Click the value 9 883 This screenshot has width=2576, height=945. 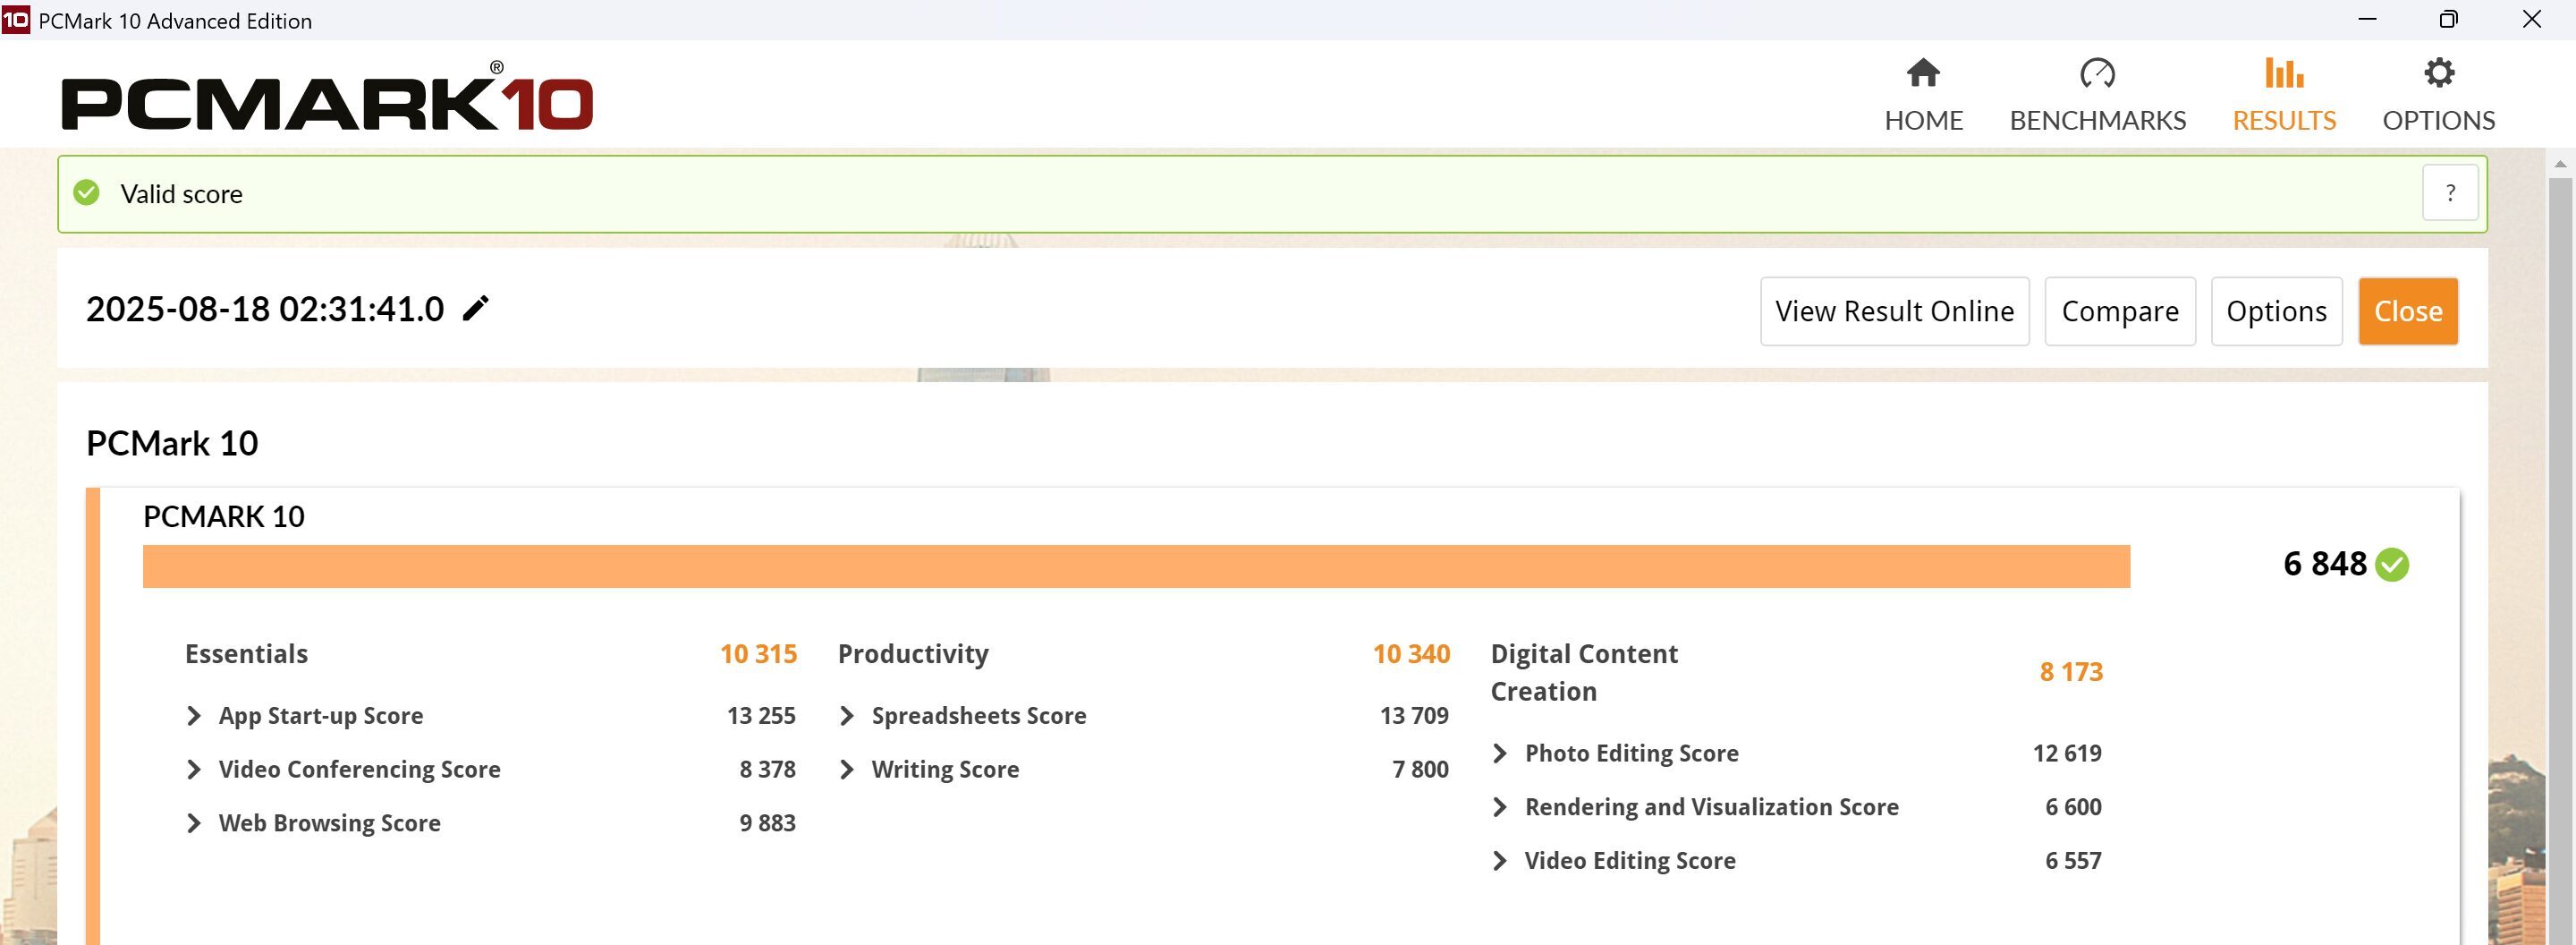pyautogui.click(x=768, y=823)
